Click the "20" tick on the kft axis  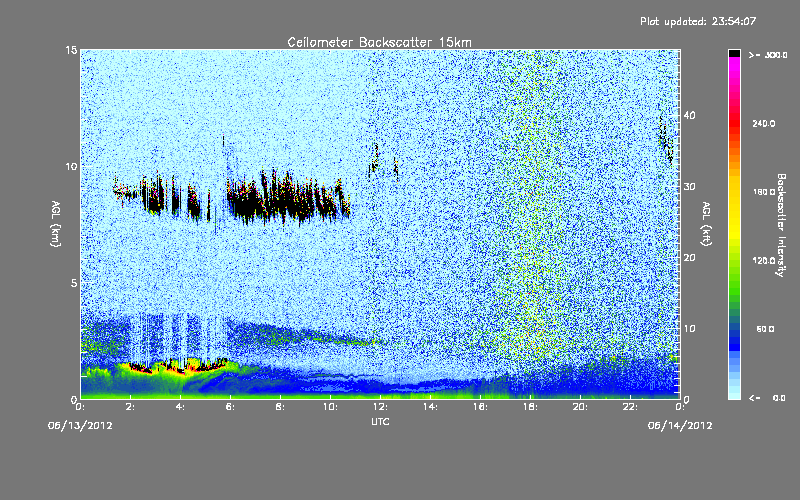(x=689, y=258)
